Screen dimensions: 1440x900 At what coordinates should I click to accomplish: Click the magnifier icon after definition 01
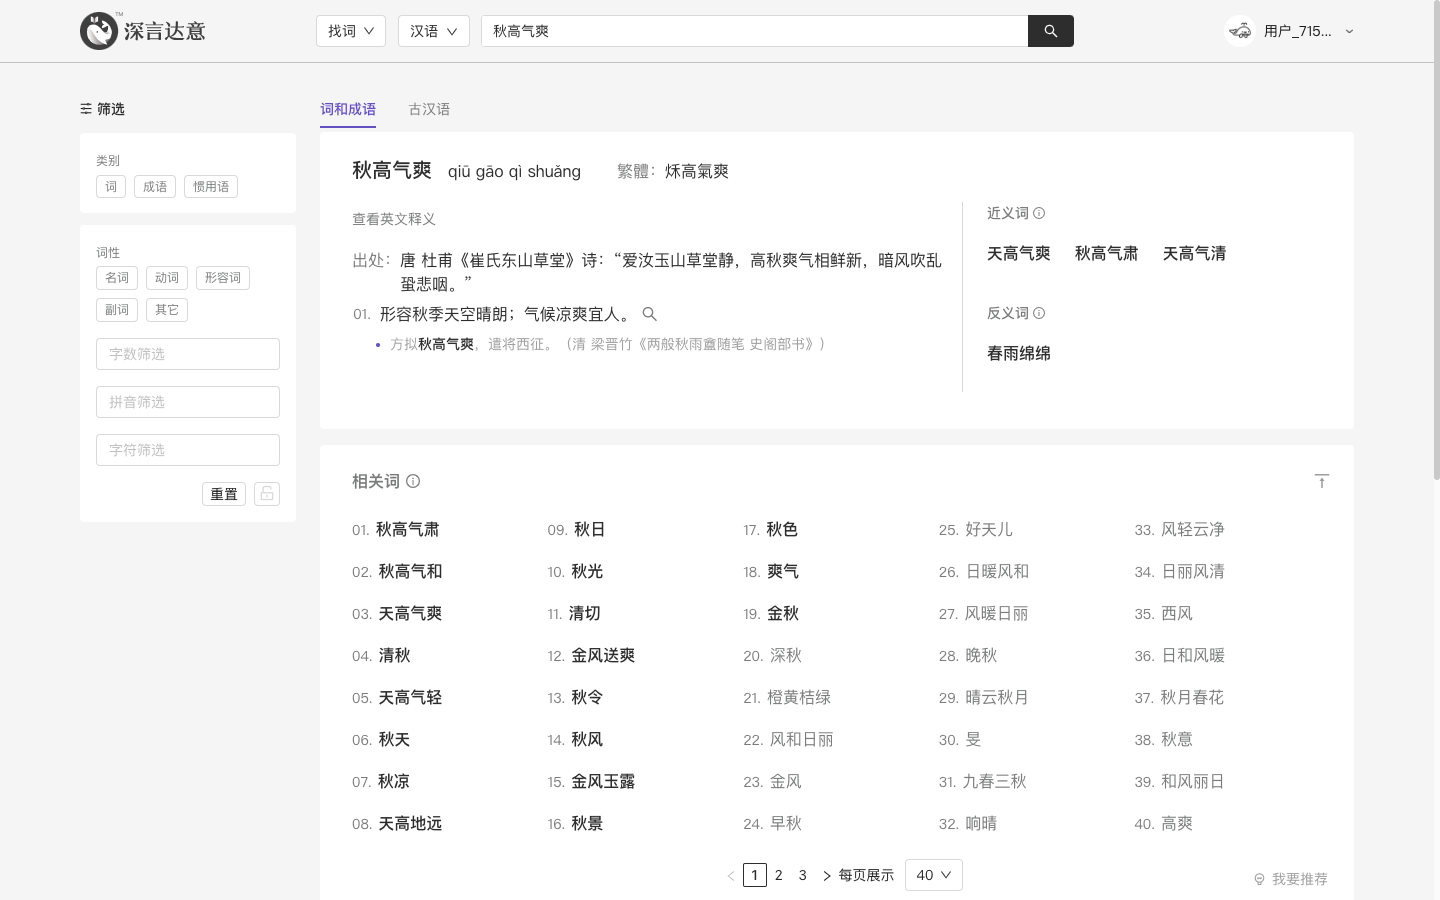click(649, 314)
